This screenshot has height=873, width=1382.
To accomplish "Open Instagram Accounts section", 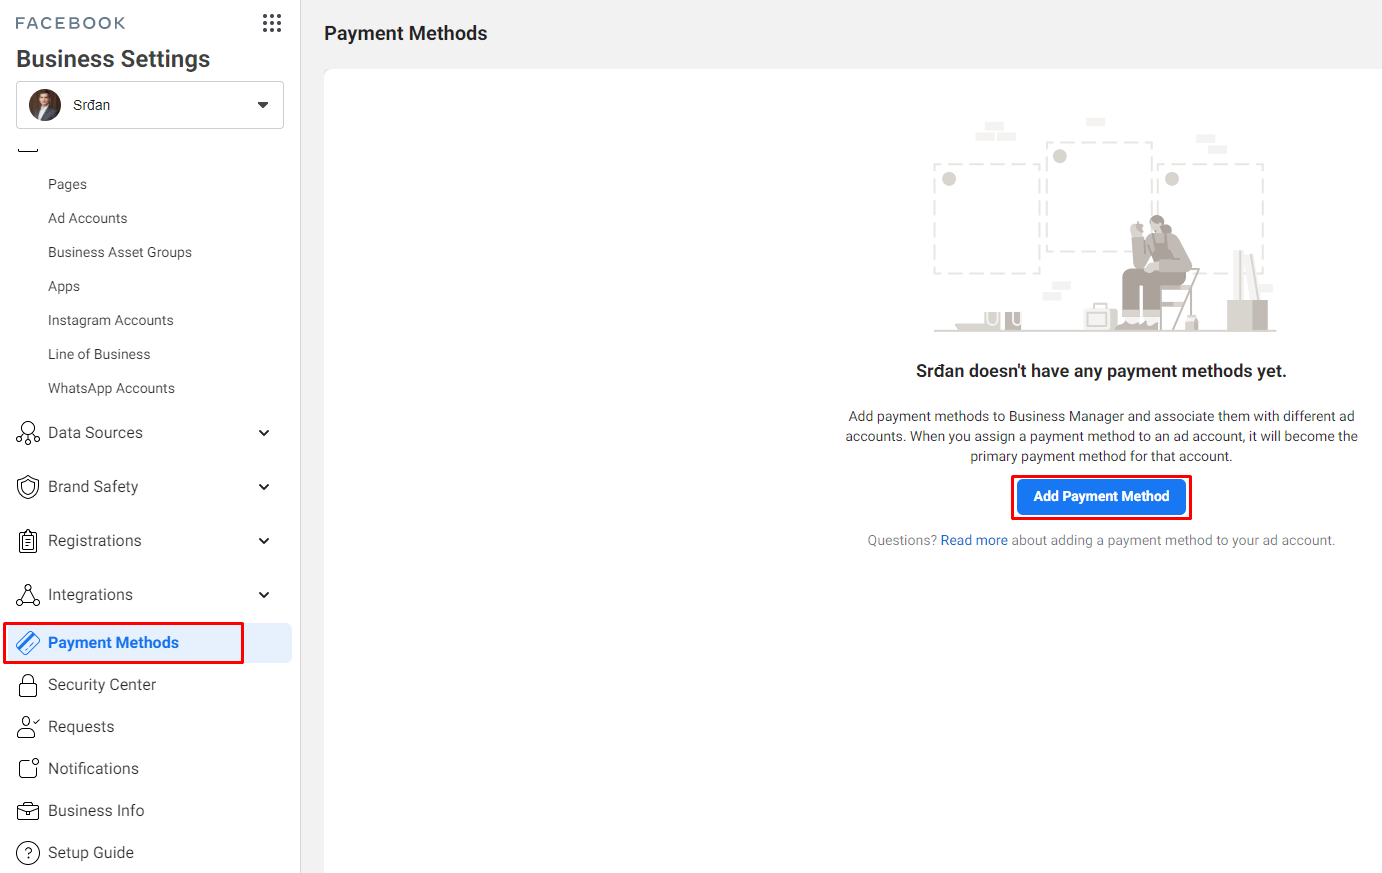I will pos(111,320).
